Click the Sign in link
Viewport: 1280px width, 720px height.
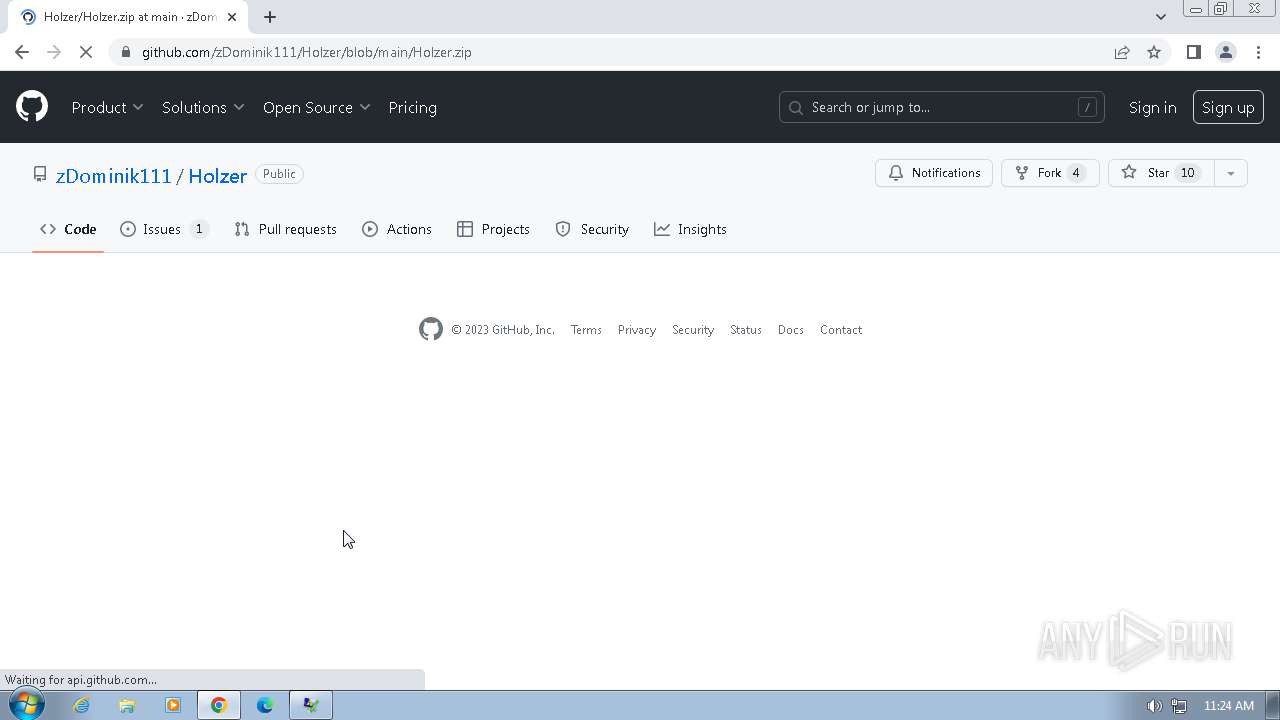point(1152,107)
